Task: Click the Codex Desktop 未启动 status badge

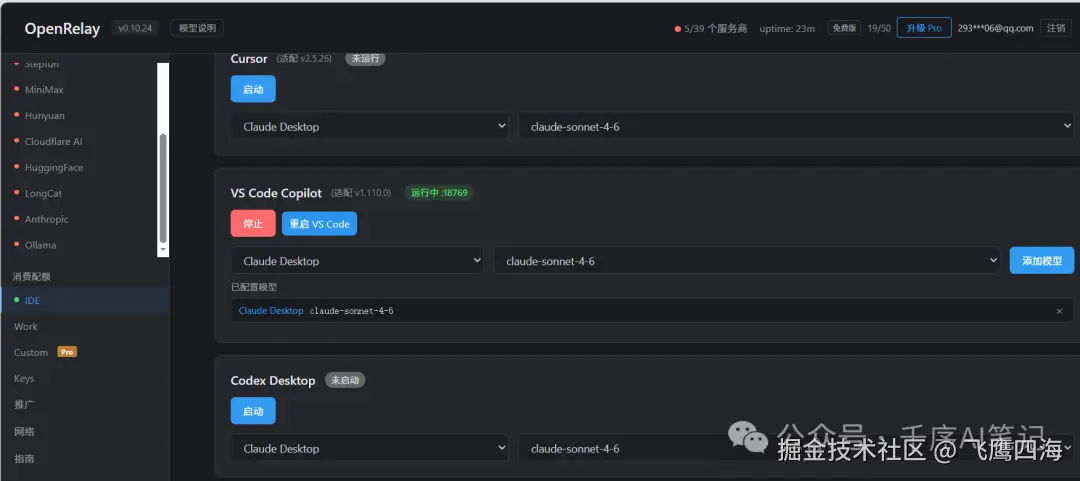Action: coord(344,380)
